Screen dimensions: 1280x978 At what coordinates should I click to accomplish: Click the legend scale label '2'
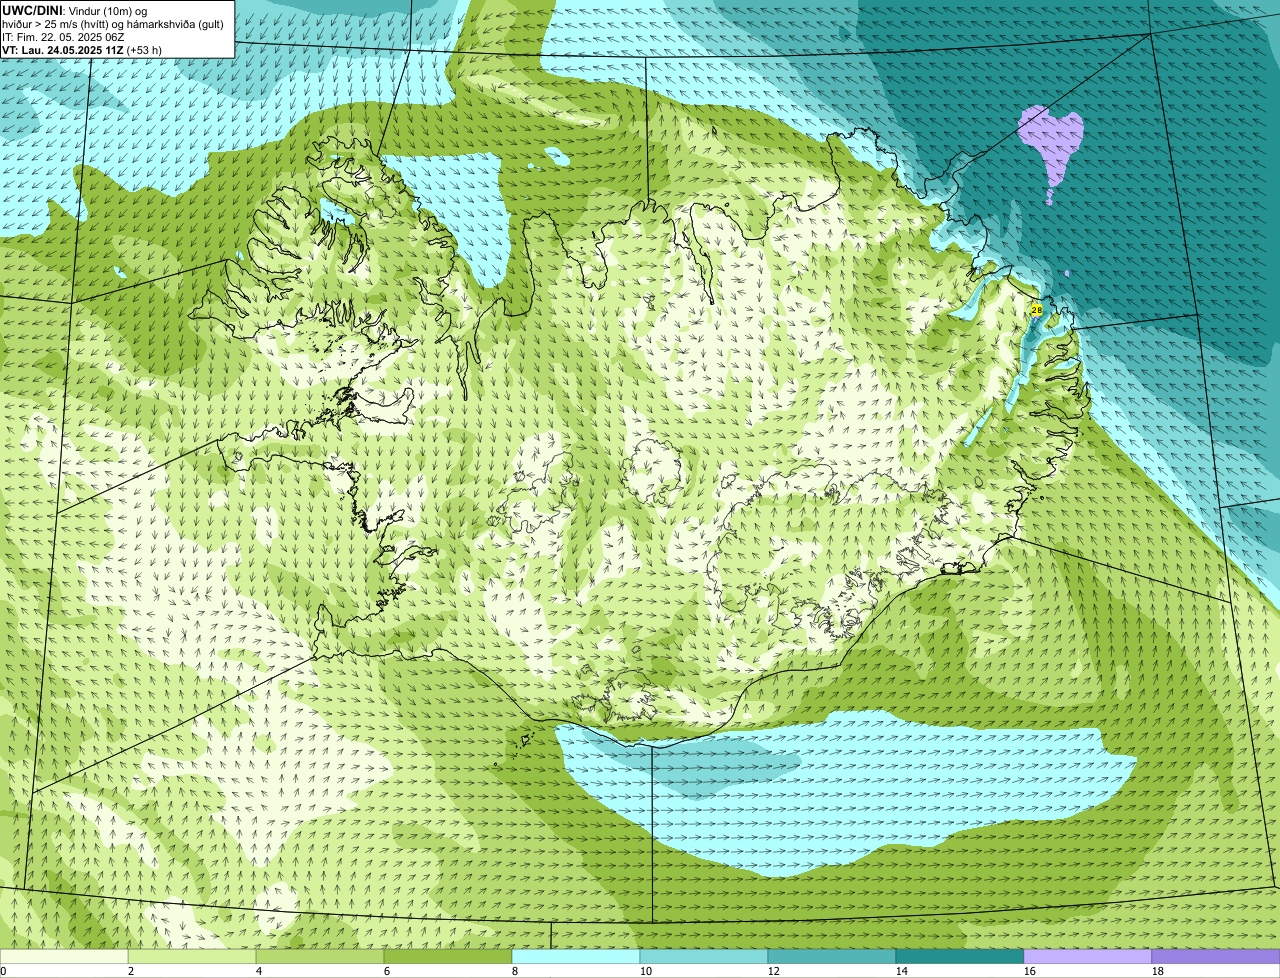point(131,971)
